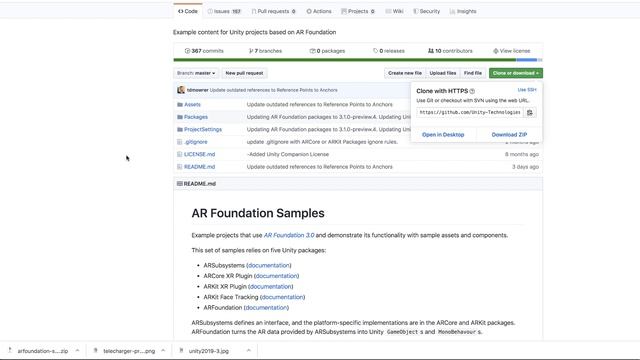The image size is (640, 360).
Task: View the 7 branches list
Action: click(265, 51)
